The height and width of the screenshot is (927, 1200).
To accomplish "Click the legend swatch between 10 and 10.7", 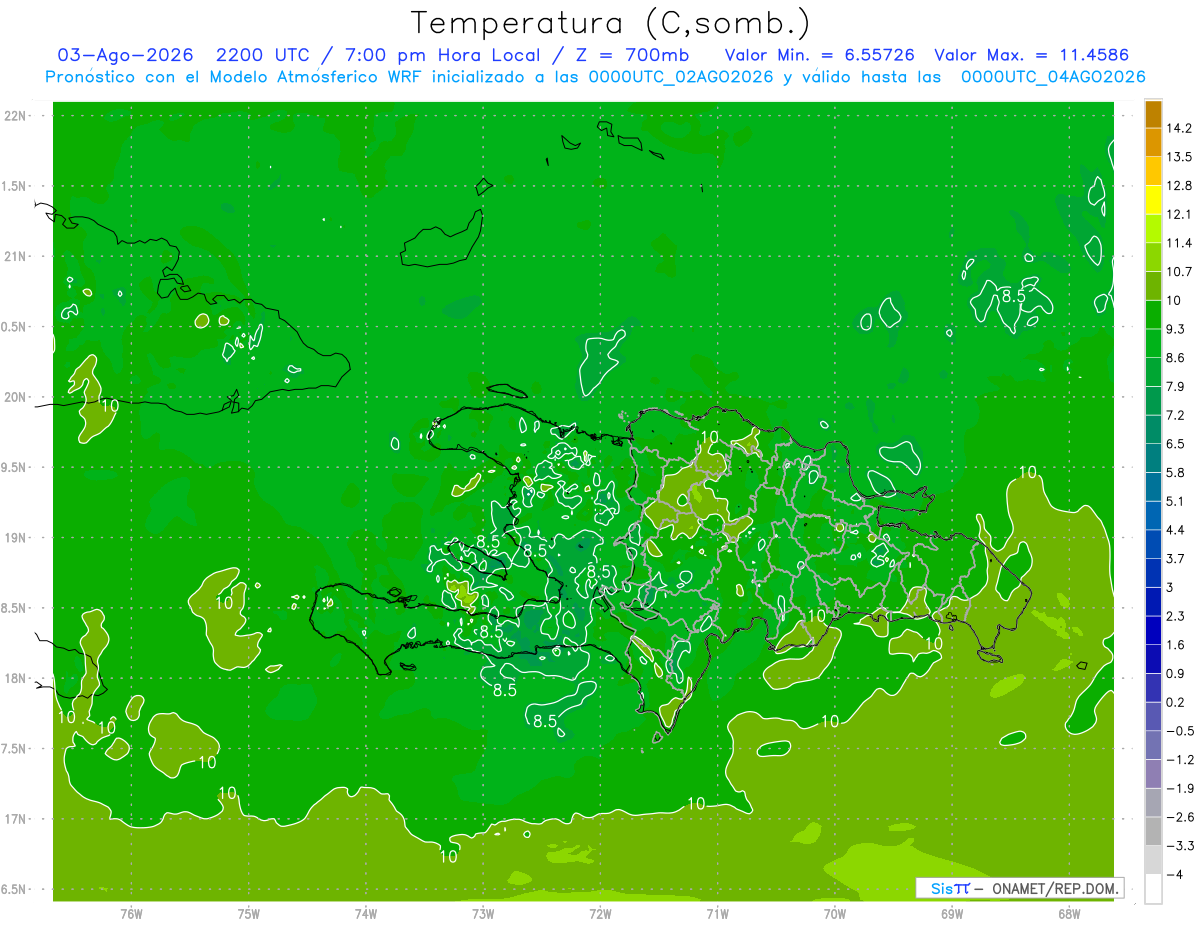I will point(1153,286).
